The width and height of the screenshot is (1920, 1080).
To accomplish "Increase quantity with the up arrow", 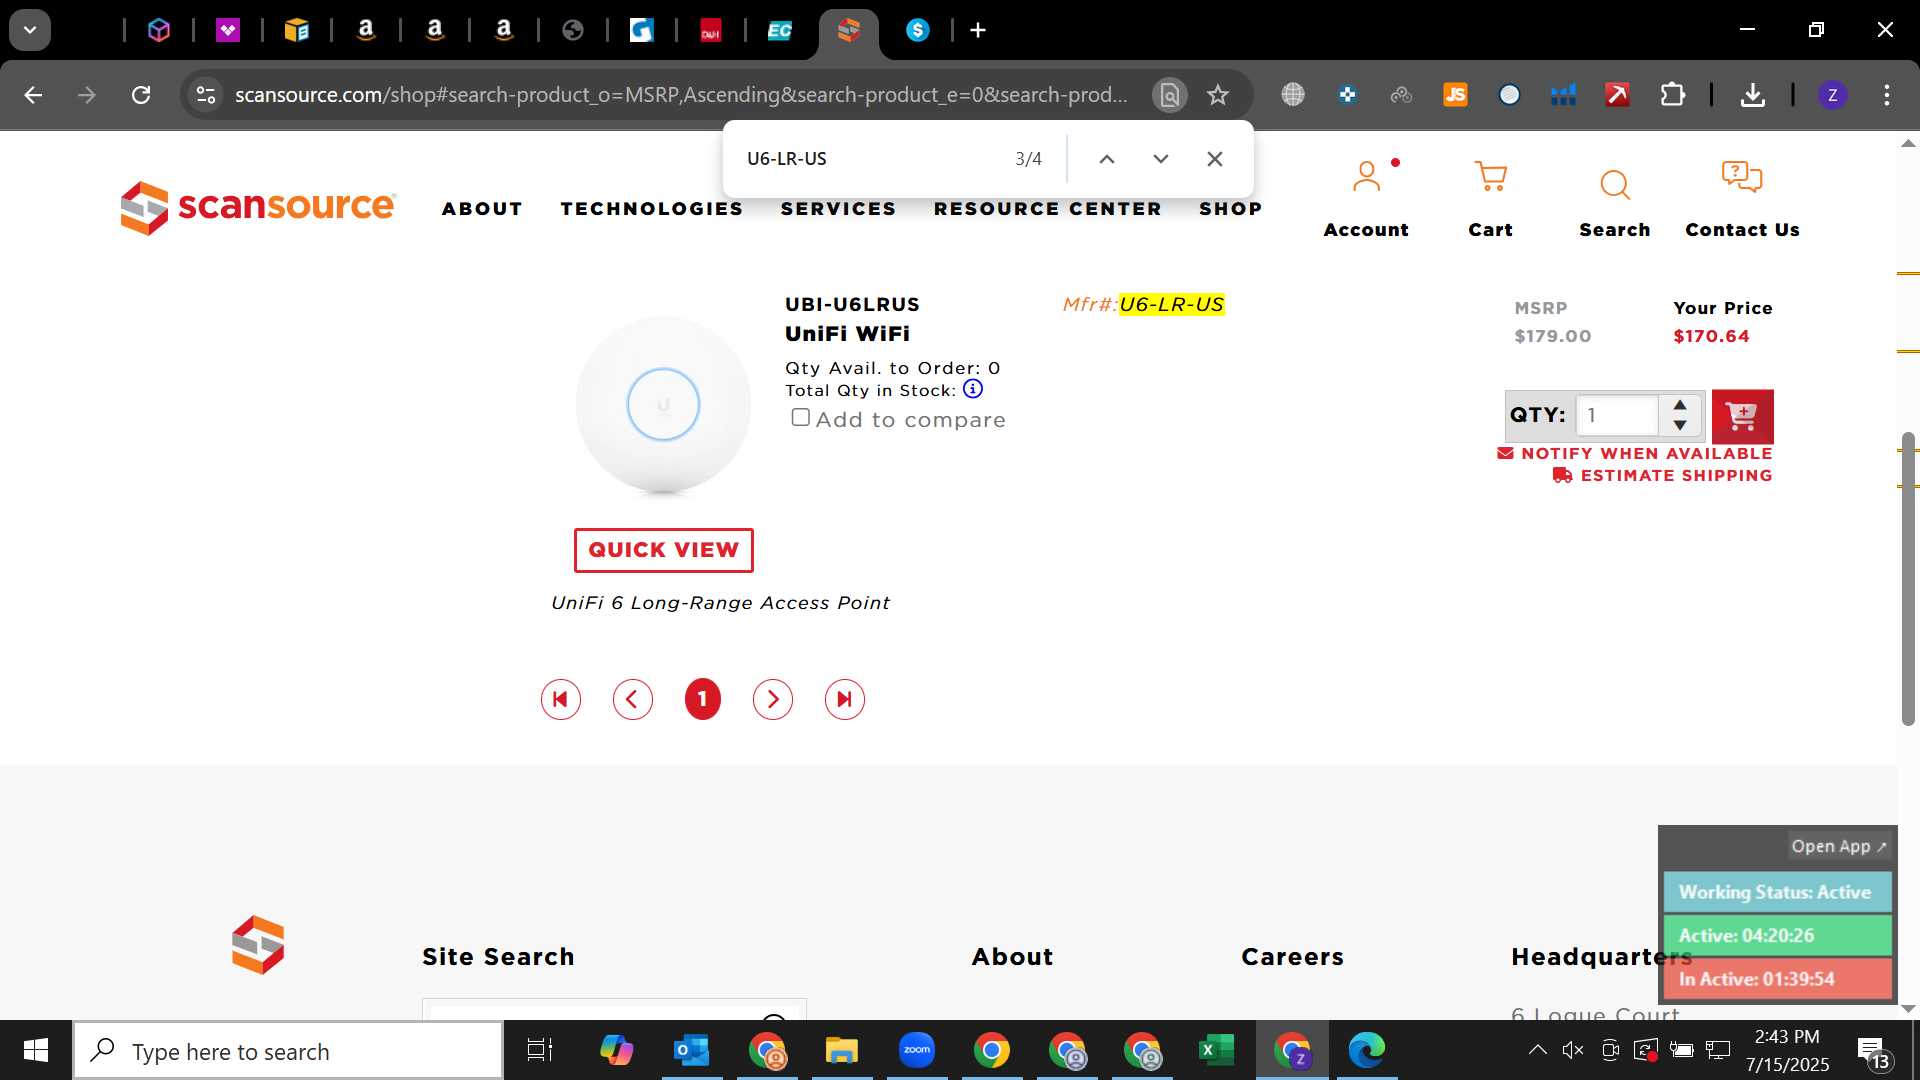I will tap(1681, 404).
